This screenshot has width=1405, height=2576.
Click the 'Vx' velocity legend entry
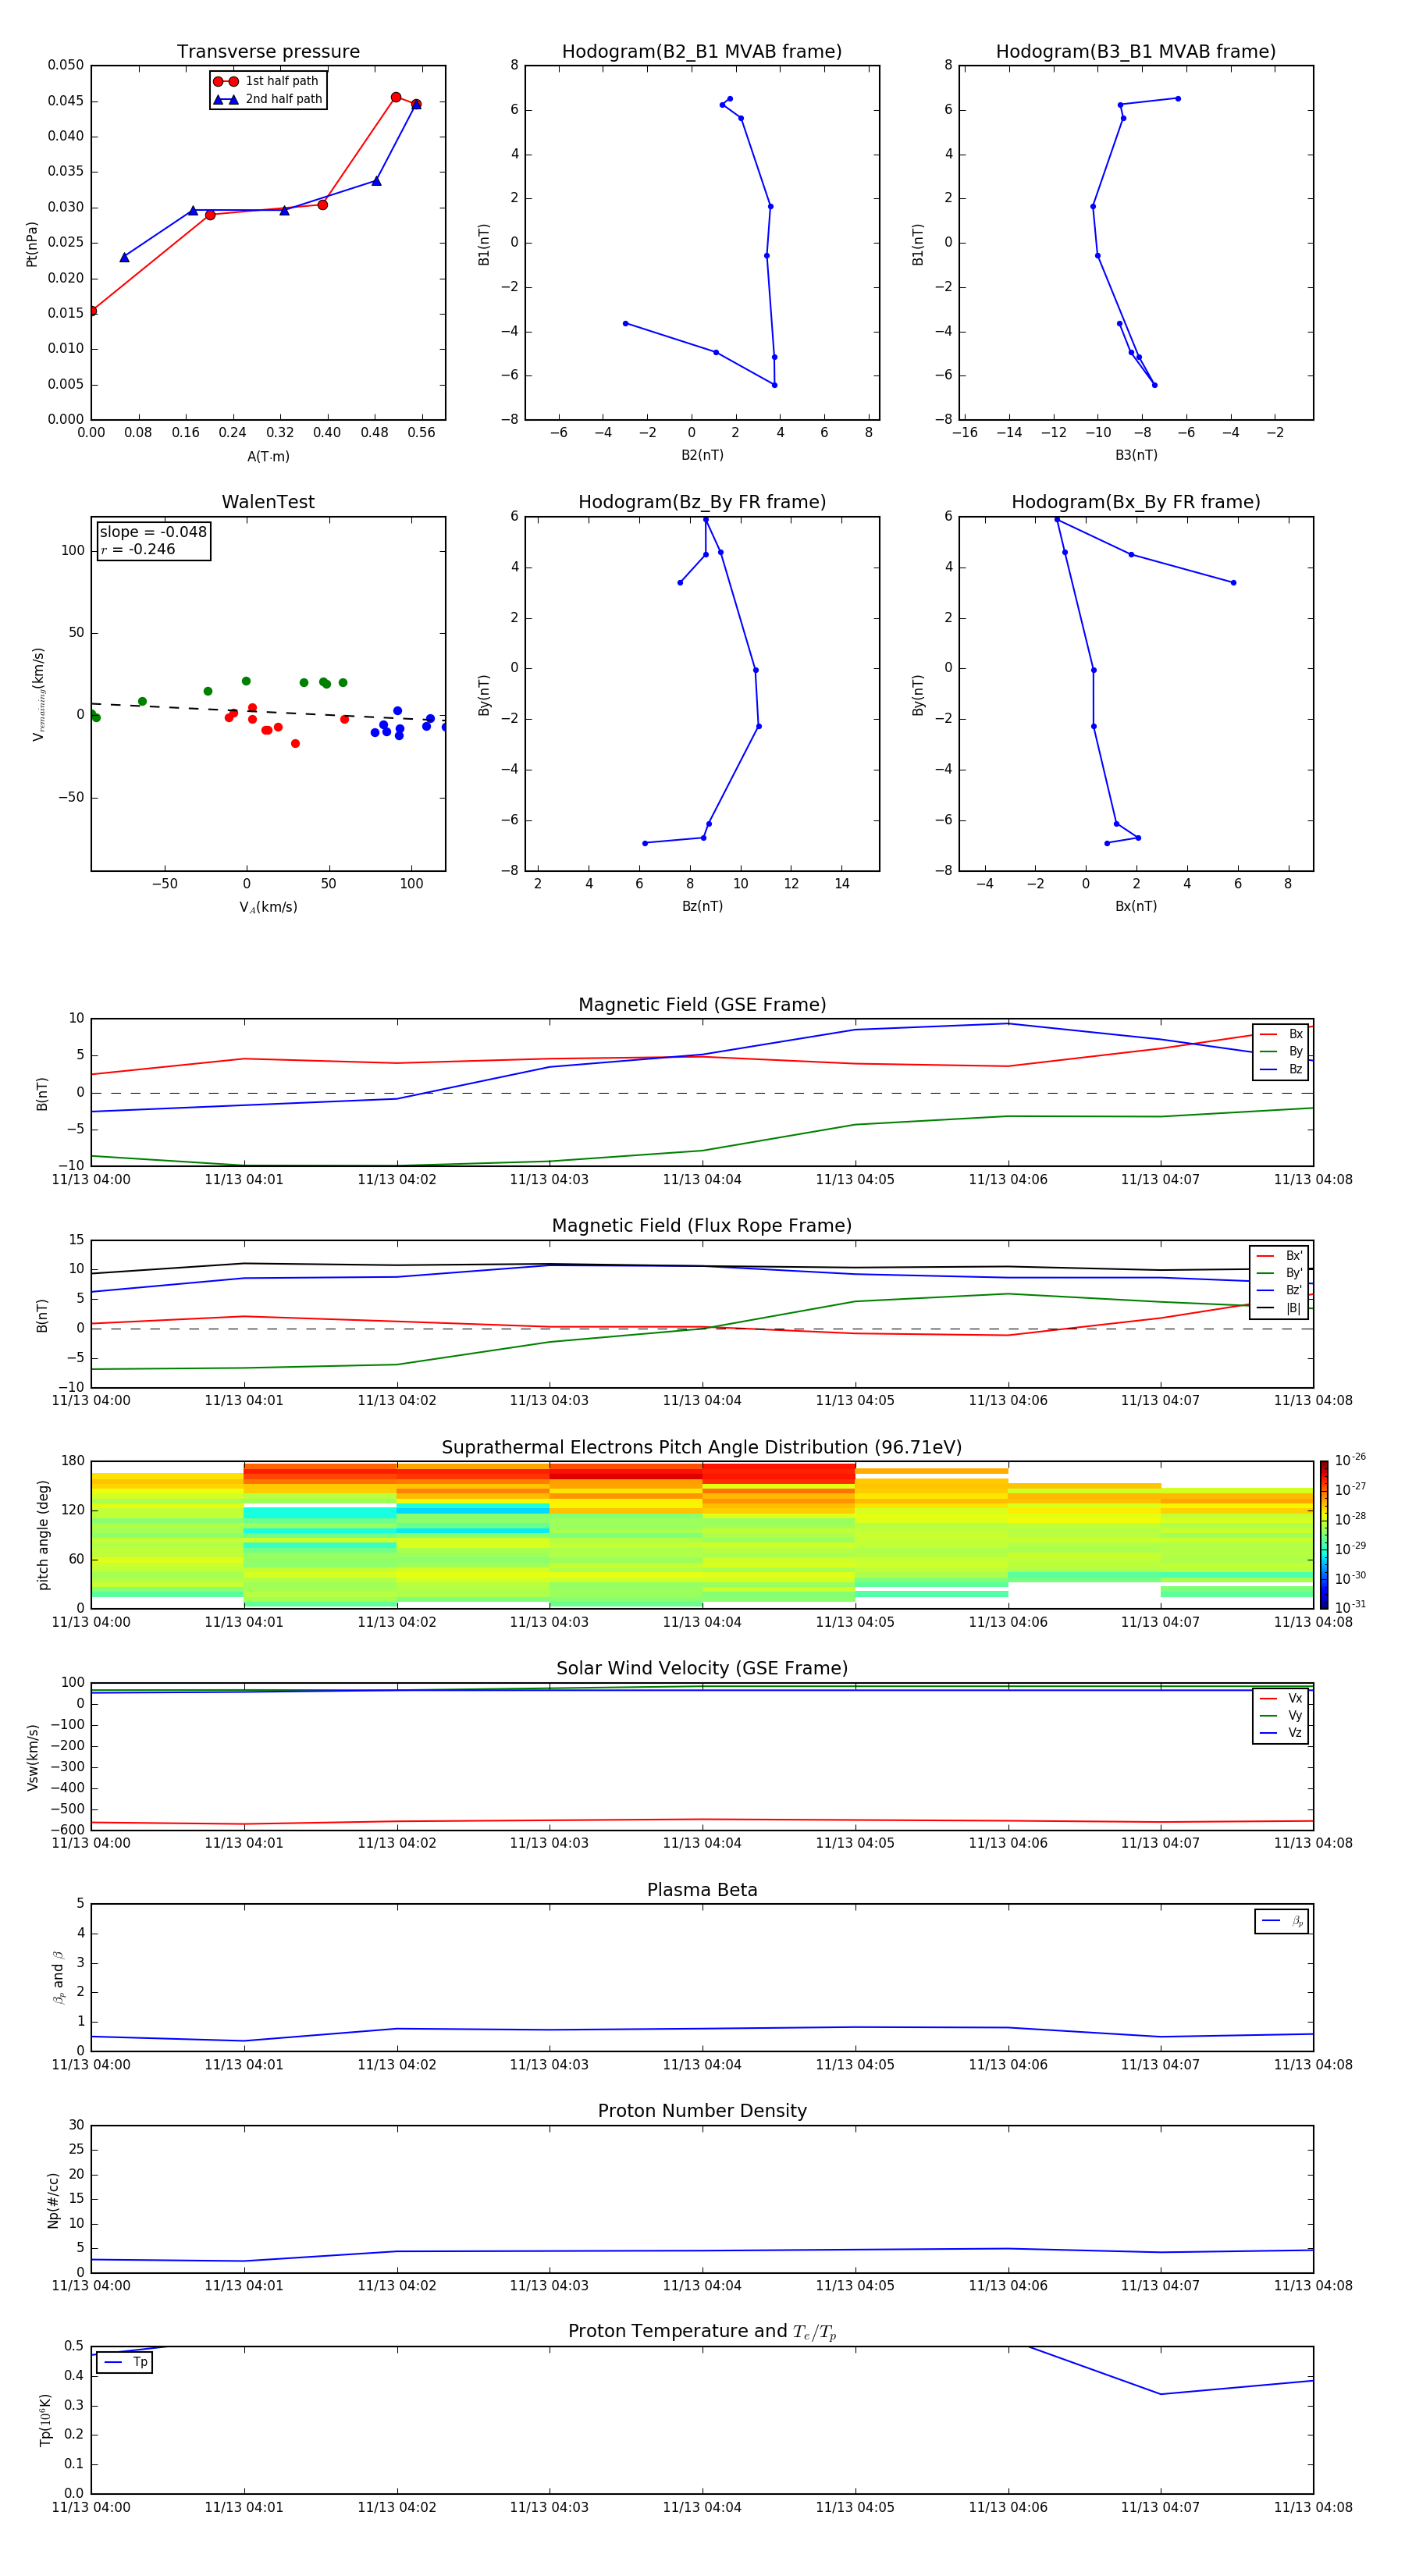[1281, 1698]
